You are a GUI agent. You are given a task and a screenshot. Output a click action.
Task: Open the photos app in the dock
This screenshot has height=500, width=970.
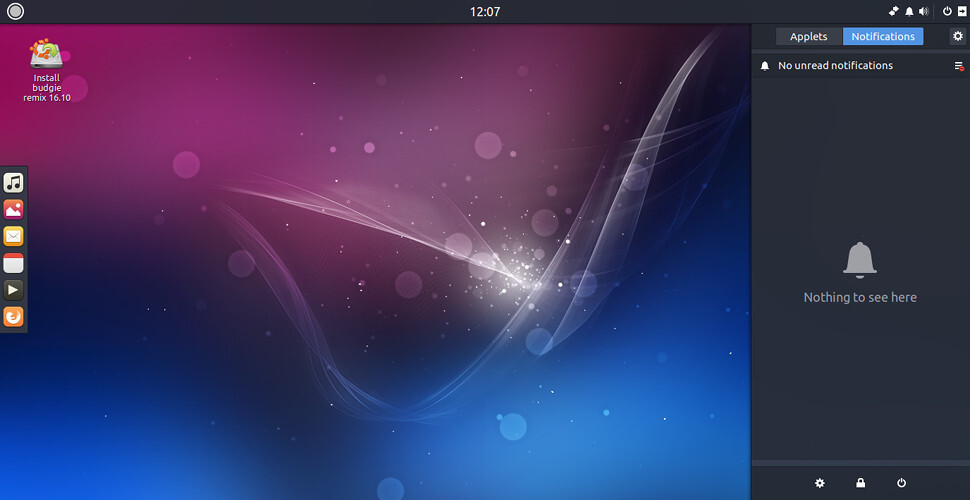(x=14, y=209)
